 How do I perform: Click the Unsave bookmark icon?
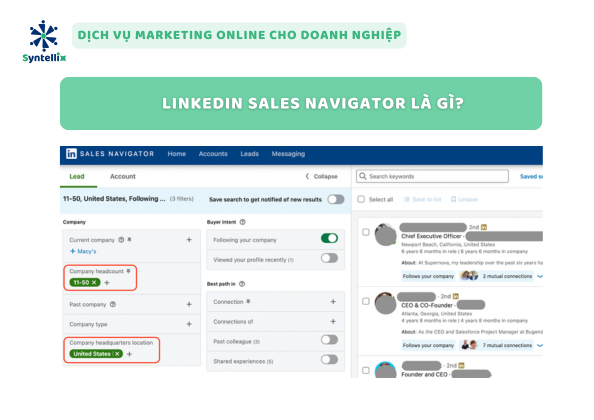(x=453, y=200)
